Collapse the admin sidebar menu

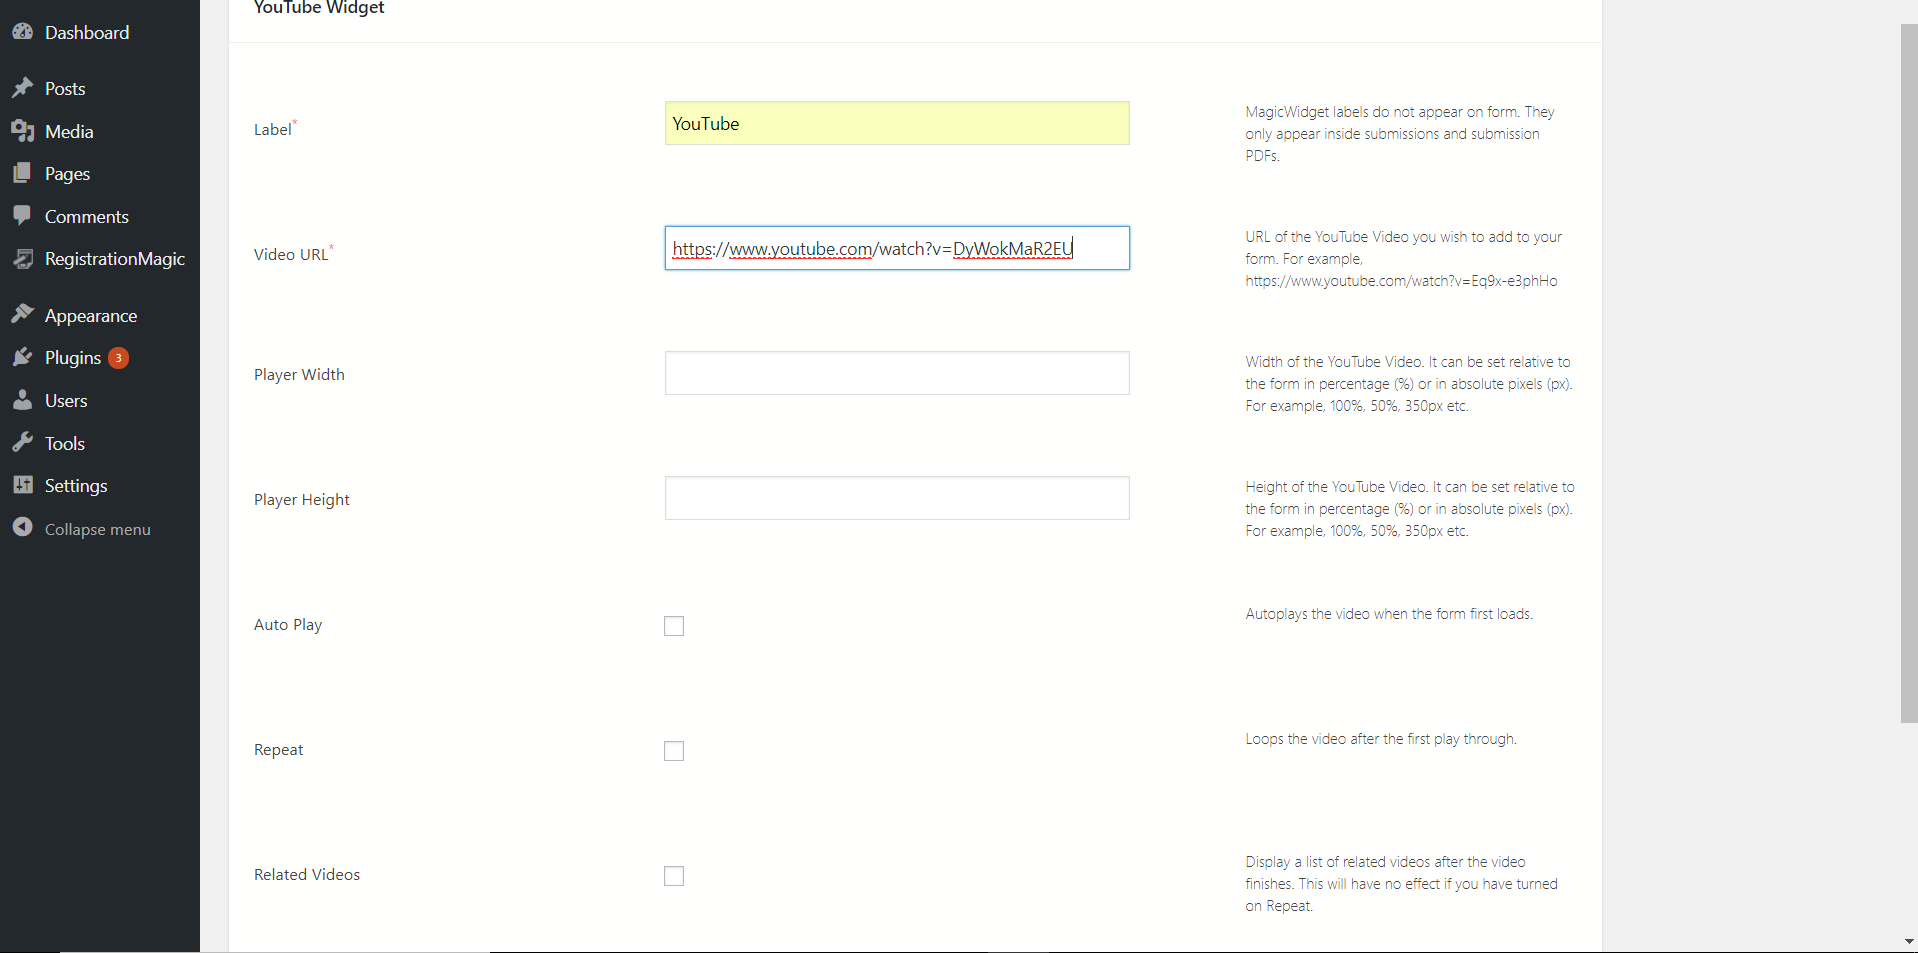80,528
